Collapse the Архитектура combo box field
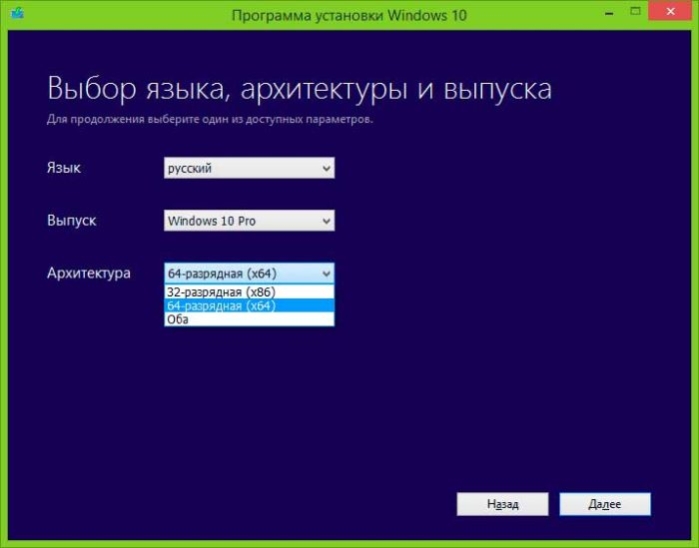The width and height of the screenshot is (699, 548). click(x=249, y=273)
